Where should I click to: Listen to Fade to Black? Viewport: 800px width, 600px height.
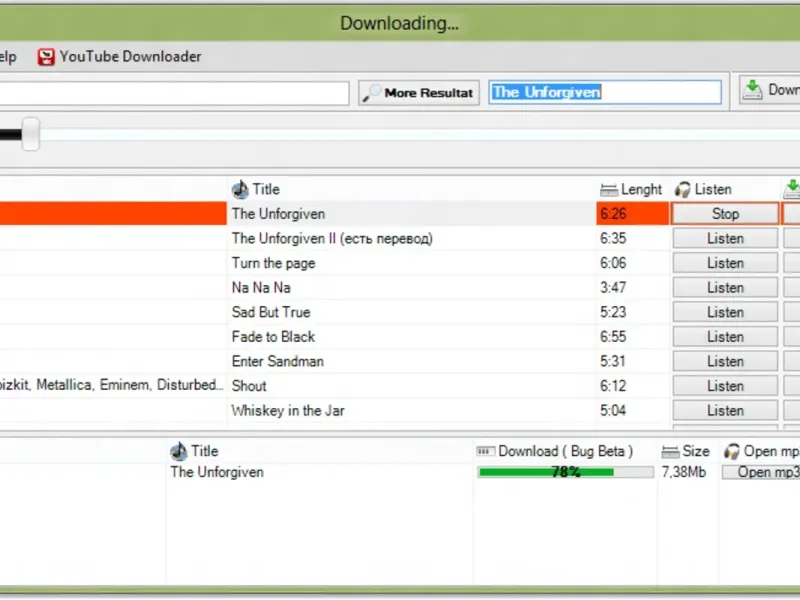pyautogui.click(x=725, y=337)
